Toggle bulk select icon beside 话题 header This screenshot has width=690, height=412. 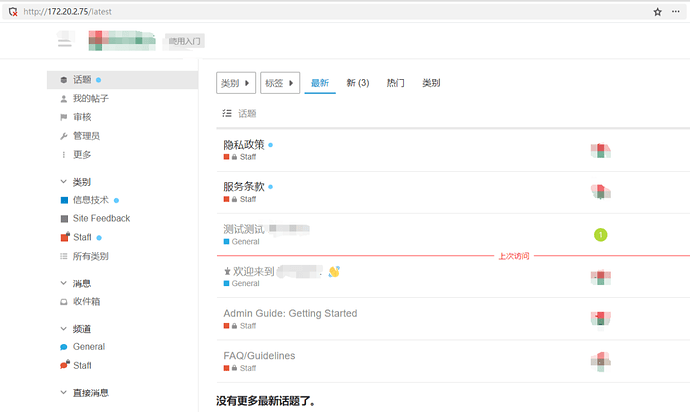(227, 114)
